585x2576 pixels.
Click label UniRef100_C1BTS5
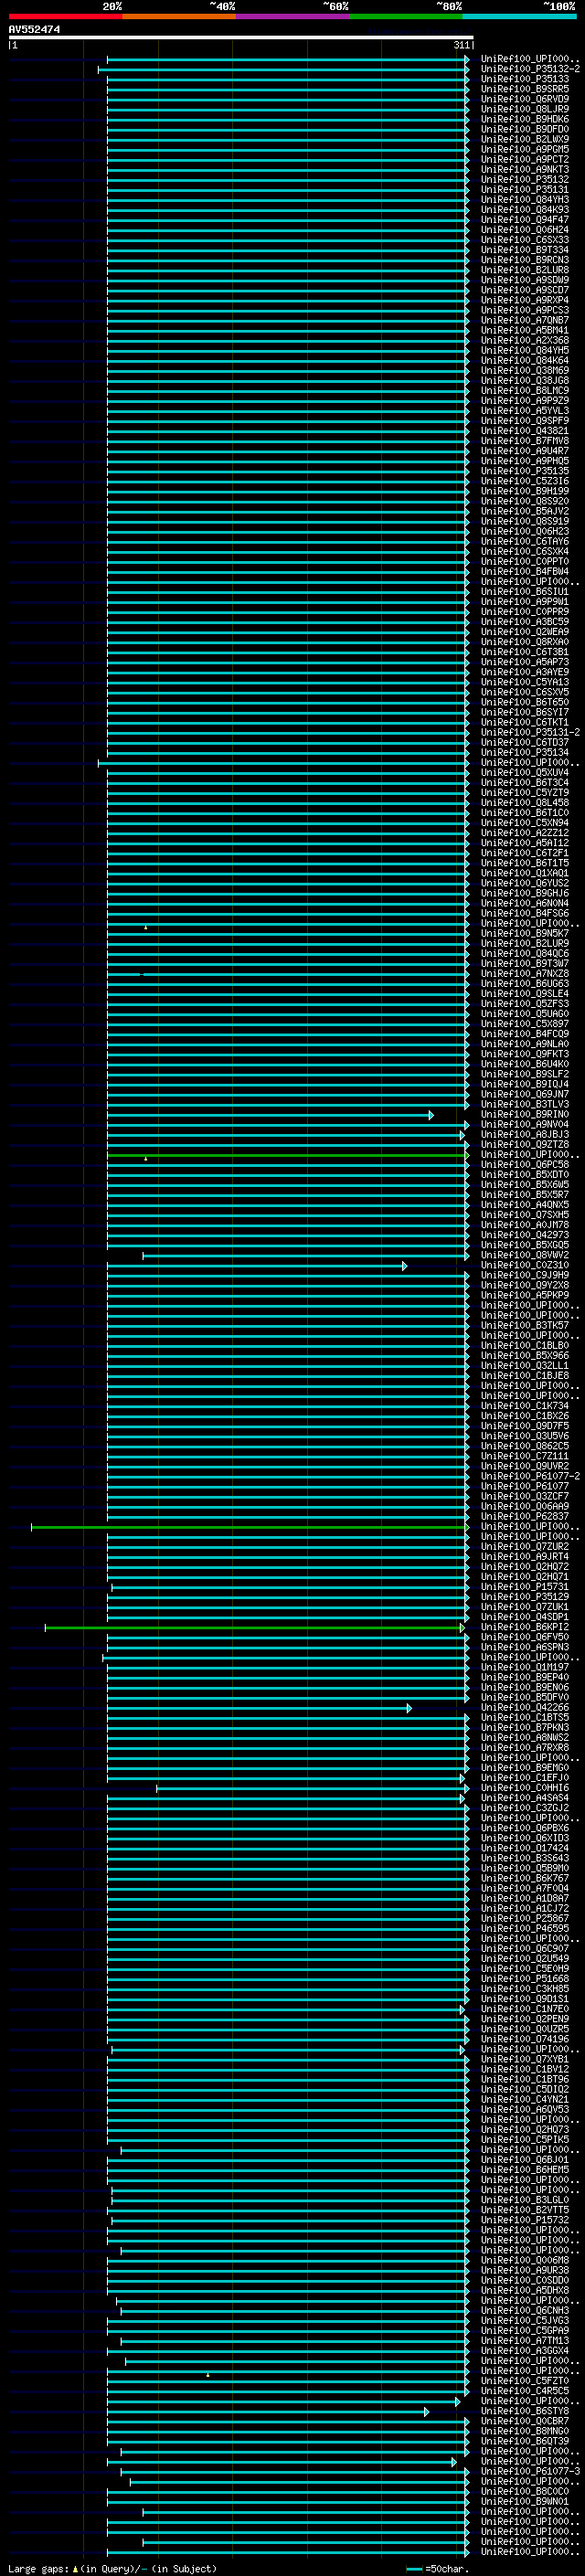(x=525, y=1718)
